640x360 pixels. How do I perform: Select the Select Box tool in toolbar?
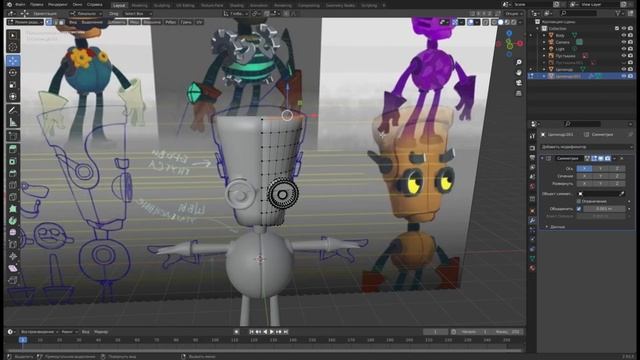pos(13,36)
